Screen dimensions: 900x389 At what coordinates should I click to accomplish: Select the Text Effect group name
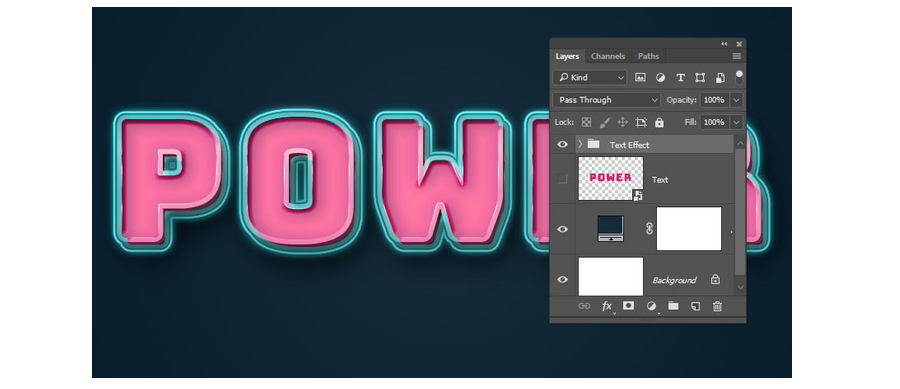[x=630, y=145]
